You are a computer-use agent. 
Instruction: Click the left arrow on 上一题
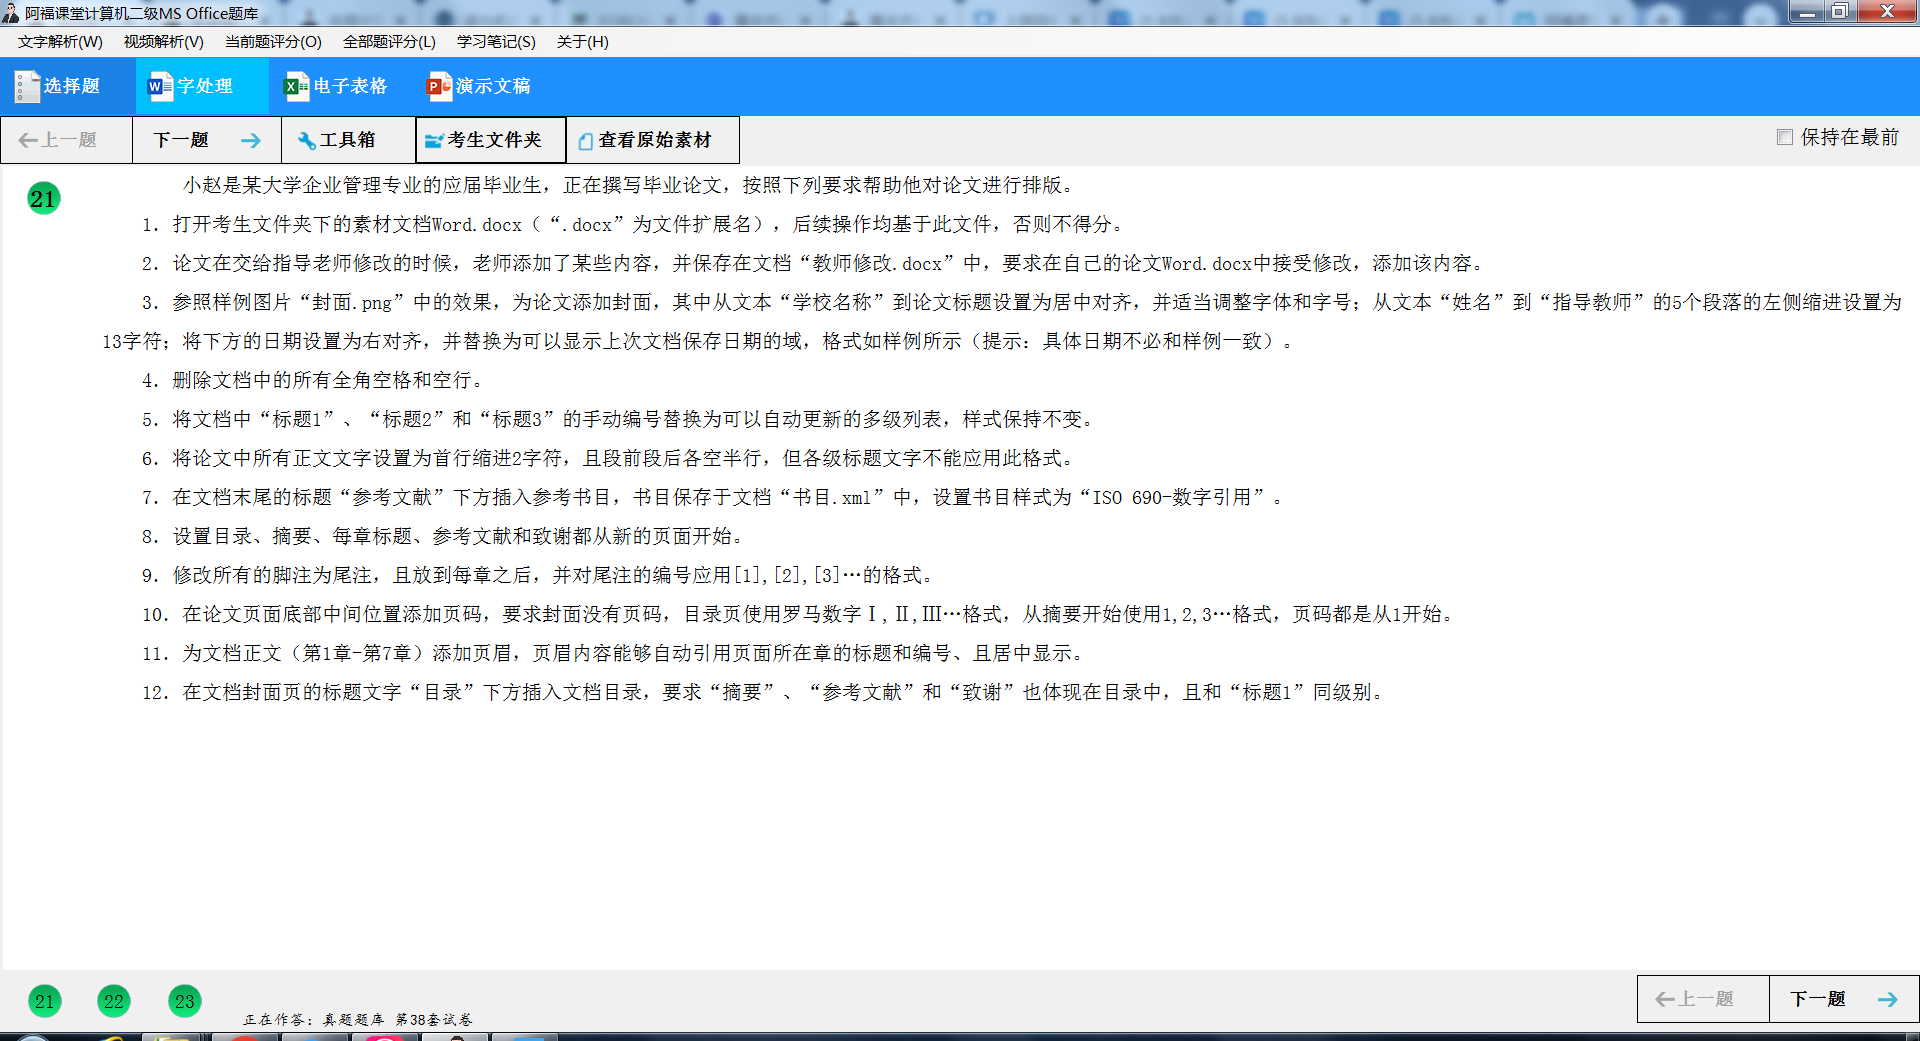pos(26,139)
